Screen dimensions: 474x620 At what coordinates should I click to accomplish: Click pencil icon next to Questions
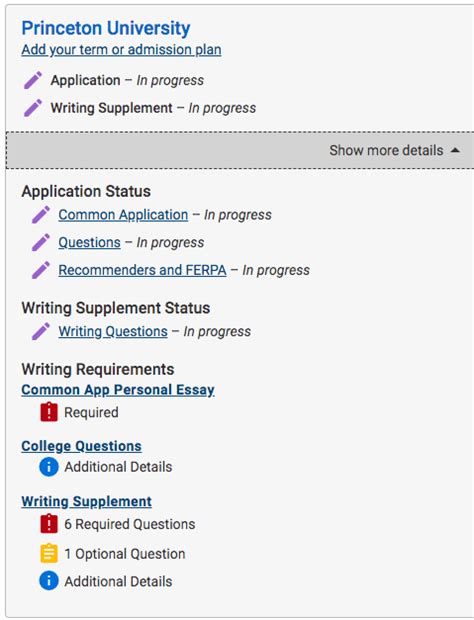pos(41,242)
